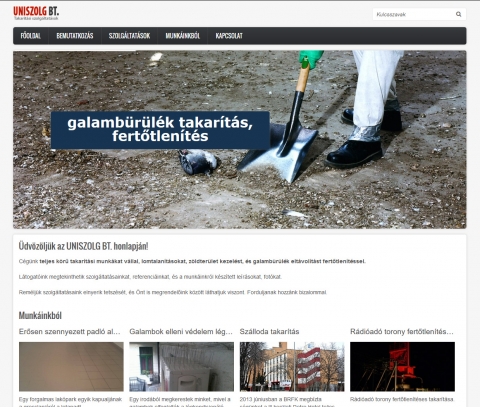Click description '2013 júniusban a BRFK megbízta'
The width and height of the screenshot is (480, 407).
coord(287,402)
